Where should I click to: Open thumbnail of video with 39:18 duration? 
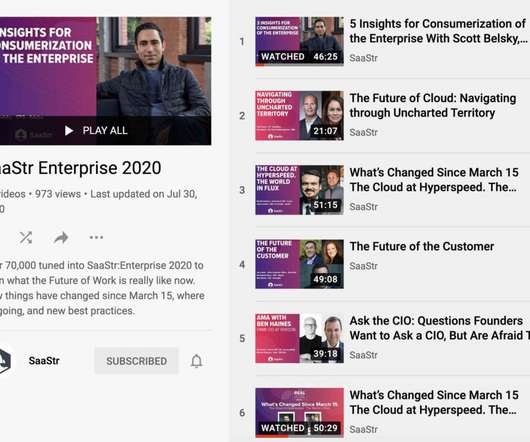(x=299, y=338)
